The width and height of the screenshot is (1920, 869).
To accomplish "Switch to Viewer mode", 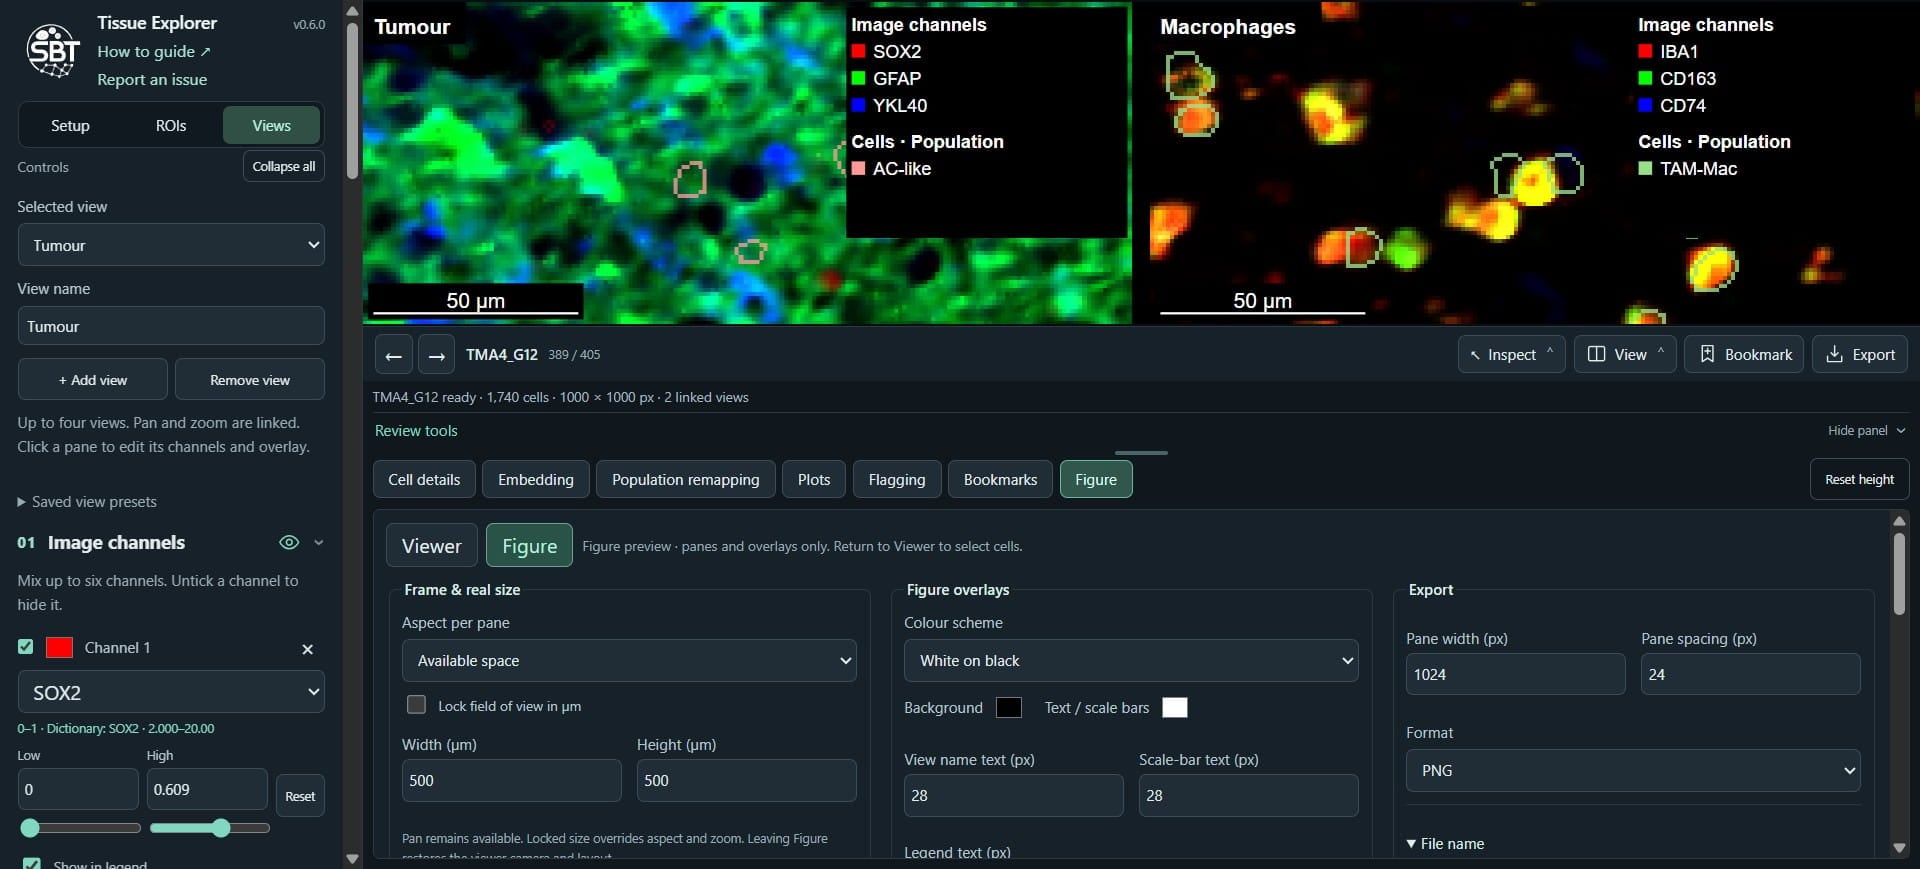I will coord(431,546).
